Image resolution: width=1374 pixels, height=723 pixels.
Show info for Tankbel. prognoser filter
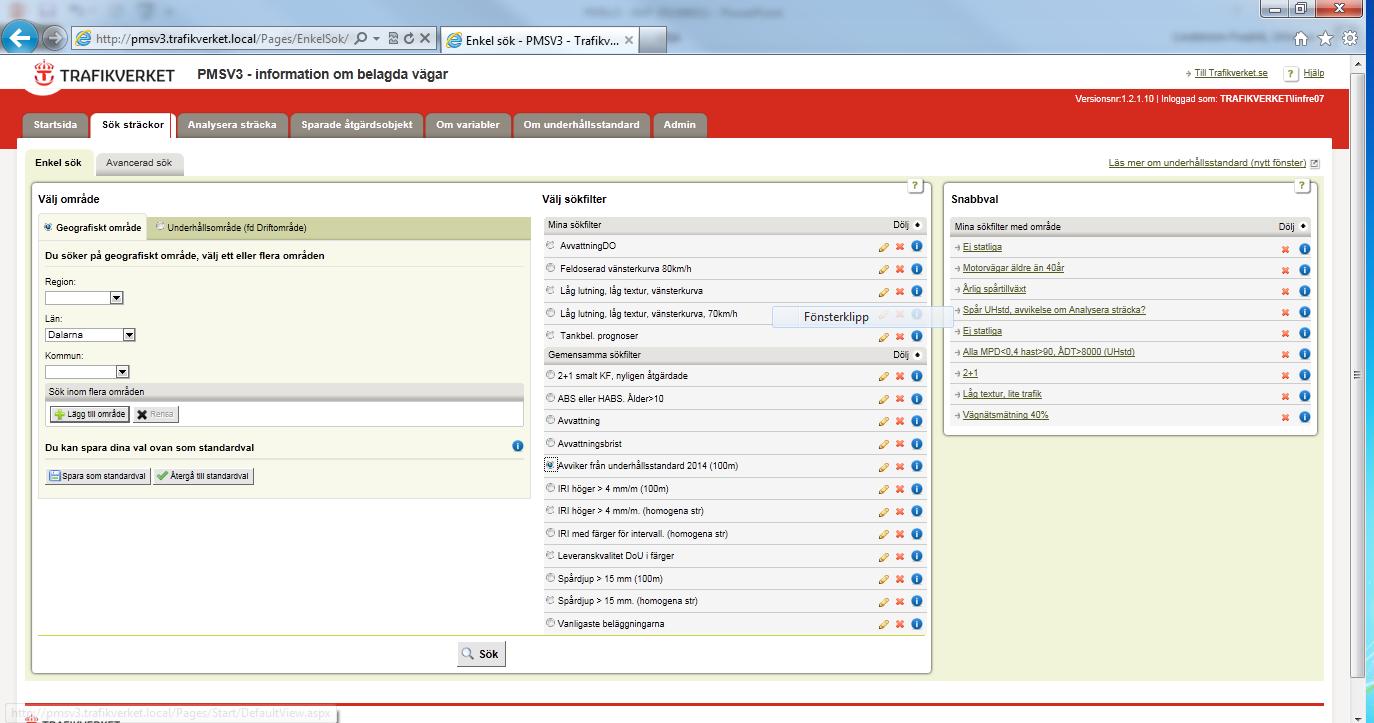[917, 337]
